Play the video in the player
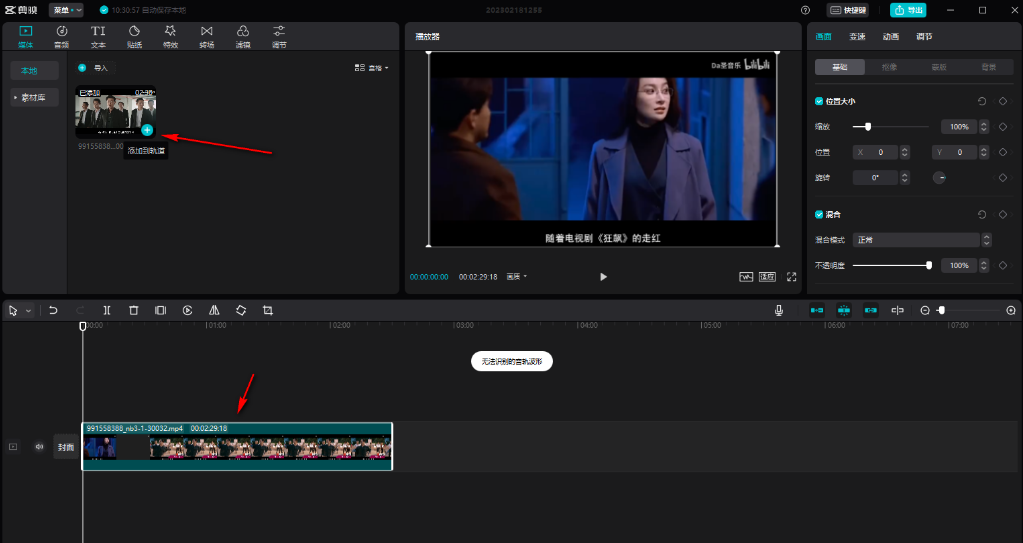Image resolution: width=1023 pixels, height=543 pixels. click(603, 277)
